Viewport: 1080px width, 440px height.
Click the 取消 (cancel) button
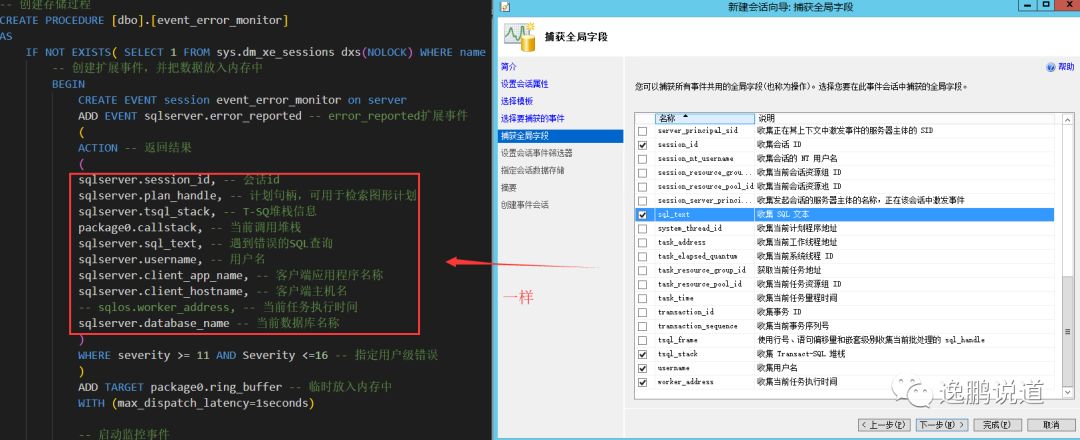(1051, 425)
